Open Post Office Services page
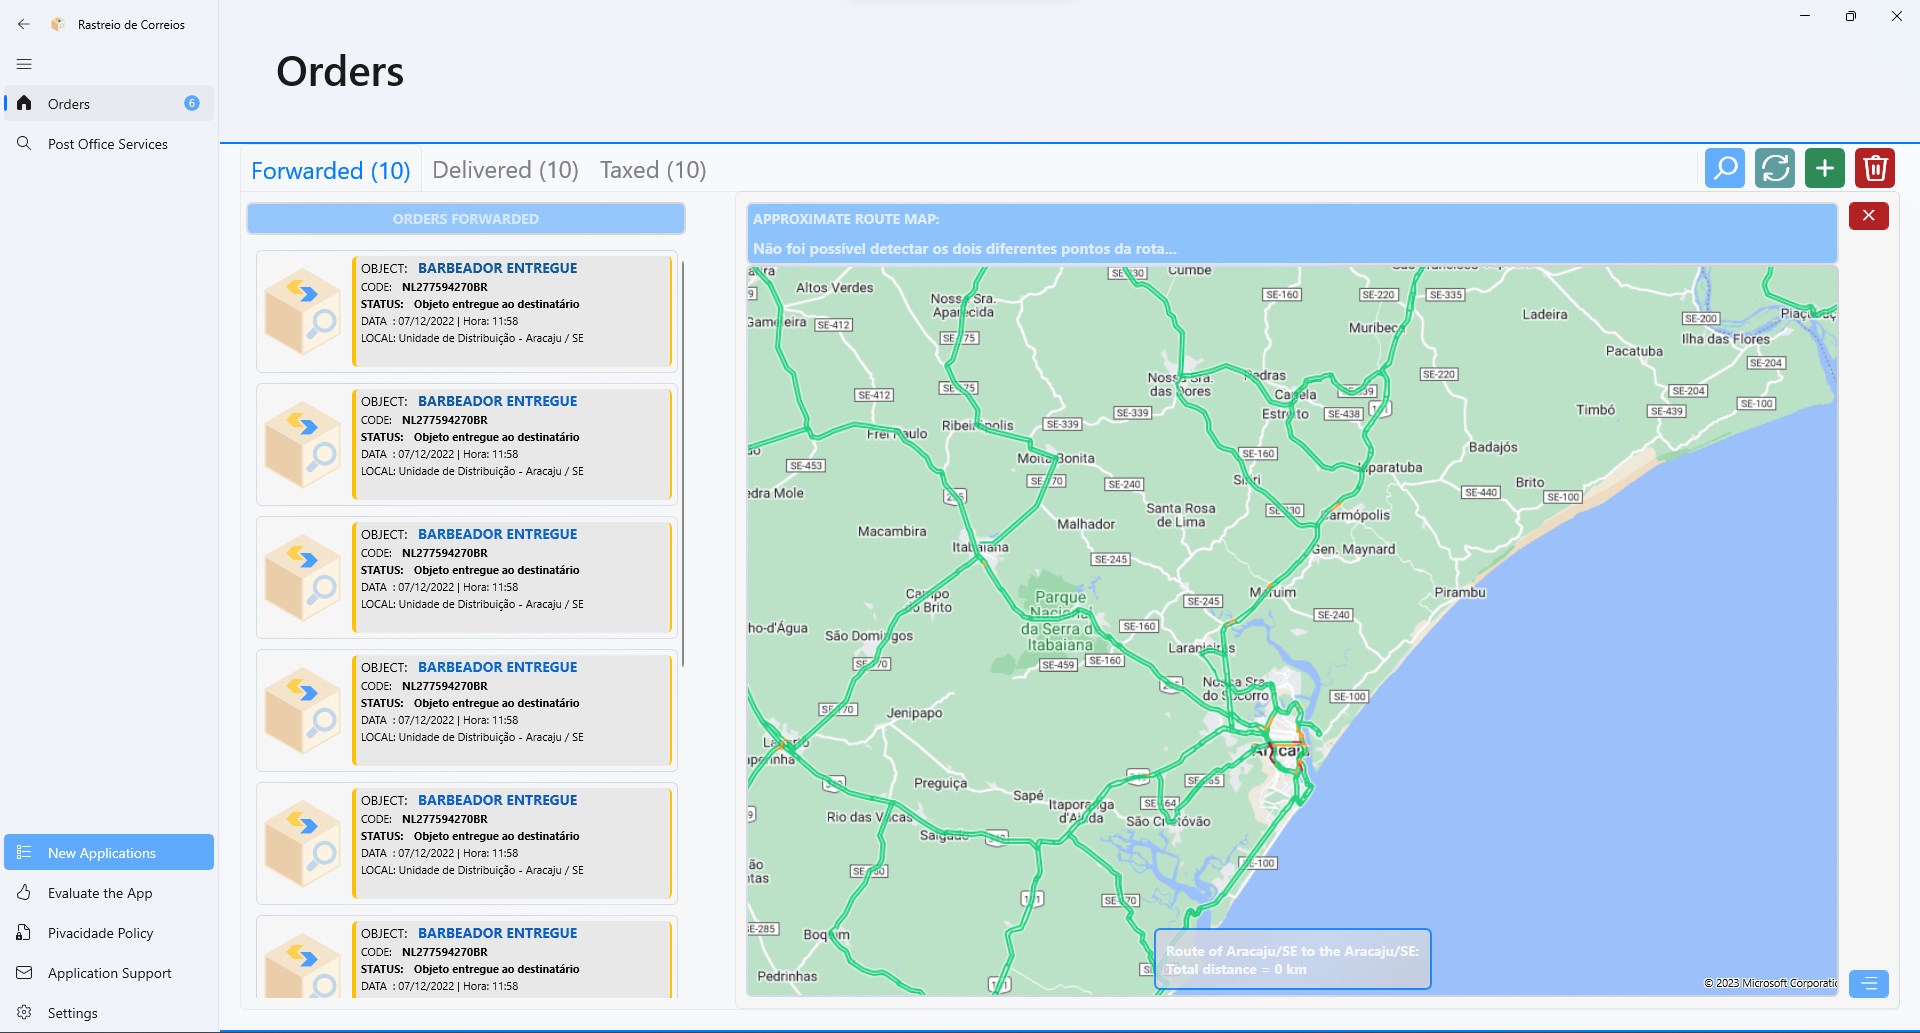Image resolution: width=1920 pixels, height=1033 pixels. click(x=108, y=144)
